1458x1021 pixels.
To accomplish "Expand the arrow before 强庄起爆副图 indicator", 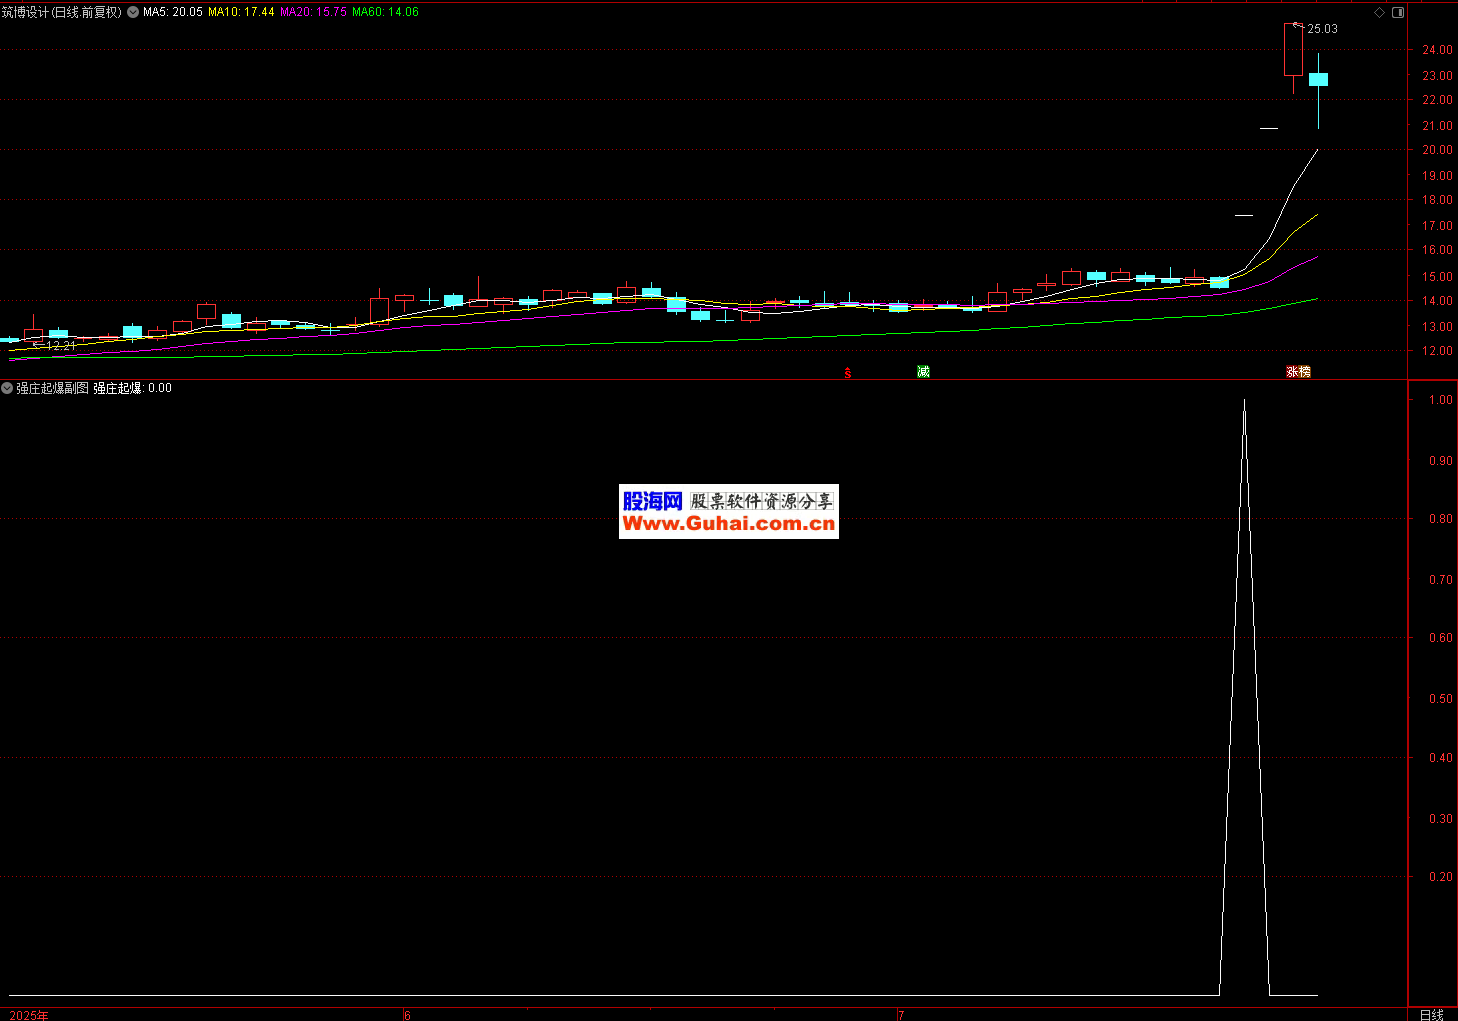I will point(7,388).
